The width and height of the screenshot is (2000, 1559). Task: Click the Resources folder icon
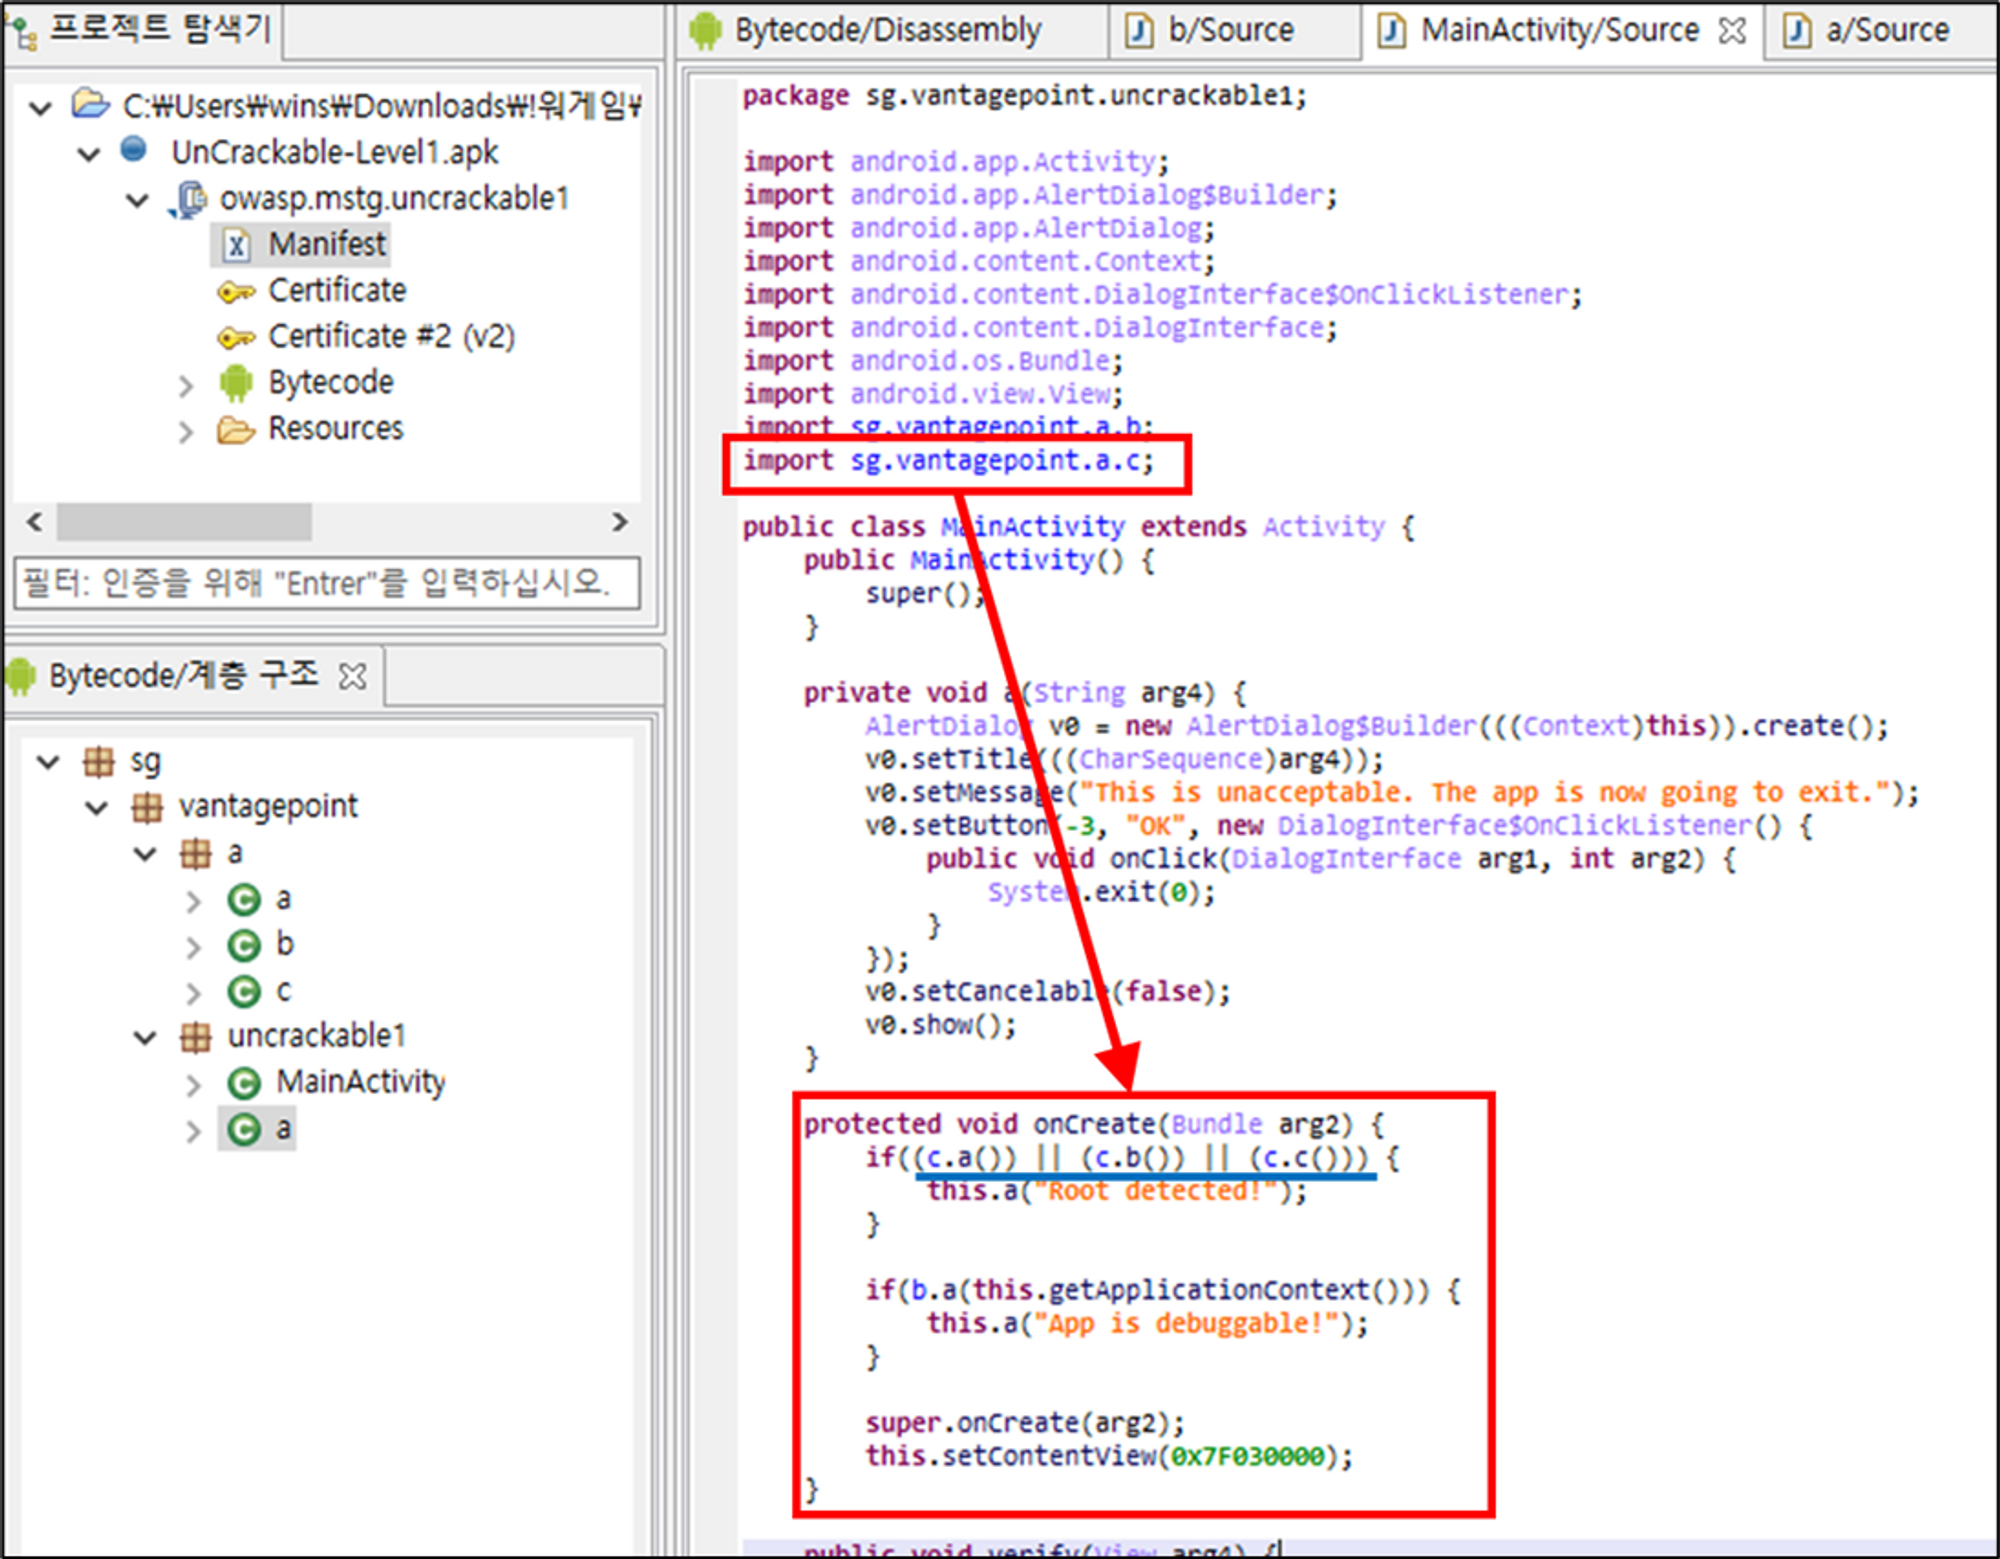[236, 430]
